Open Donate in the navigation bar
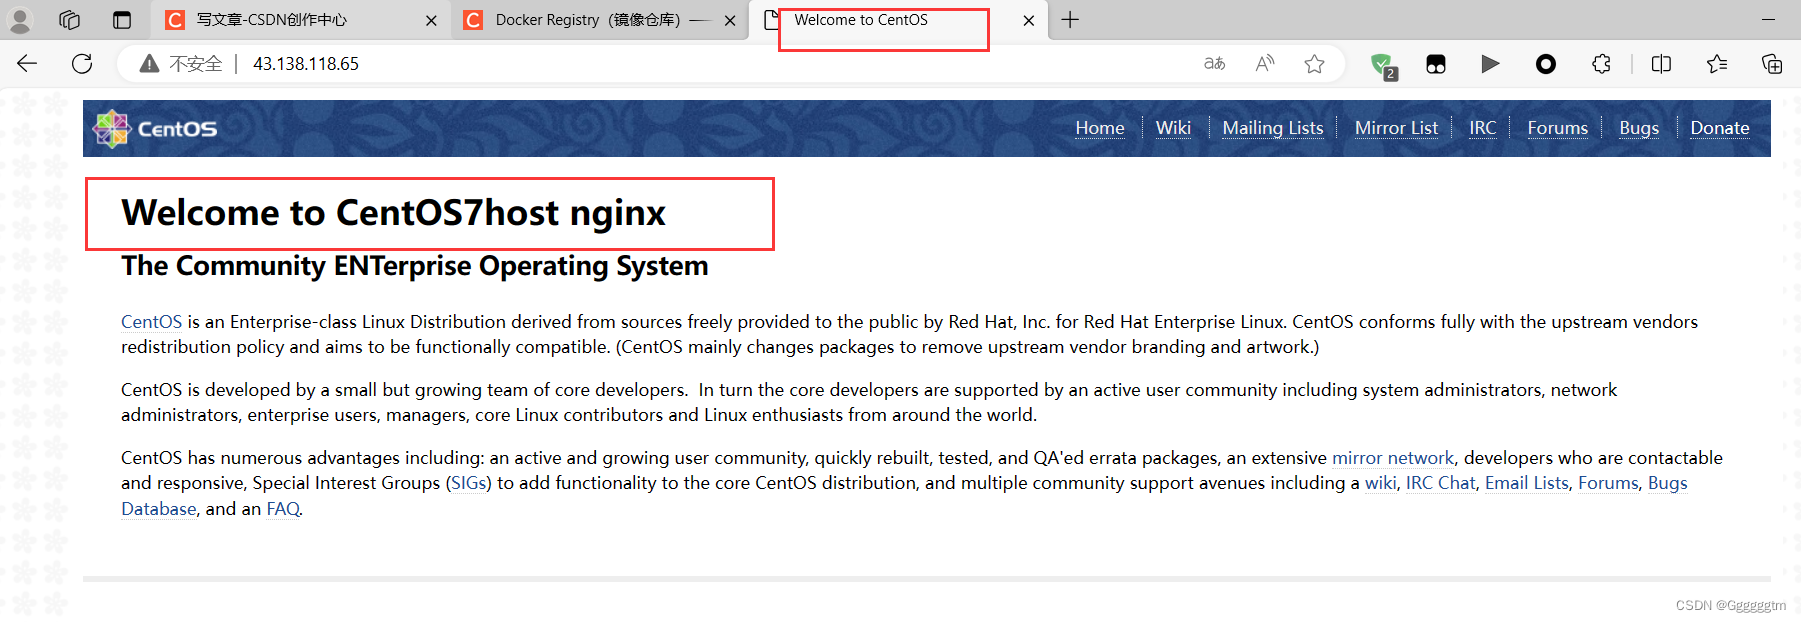The height and width of the screenshot is (622, 1801). coord(1720,128)
